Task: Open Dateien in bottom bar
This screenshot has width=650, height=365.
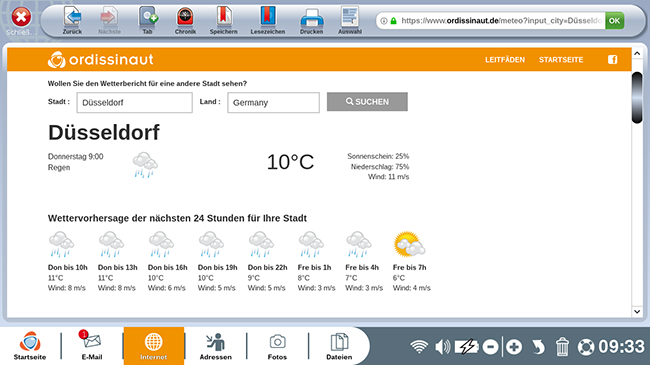Action: (x=339, y=346)
